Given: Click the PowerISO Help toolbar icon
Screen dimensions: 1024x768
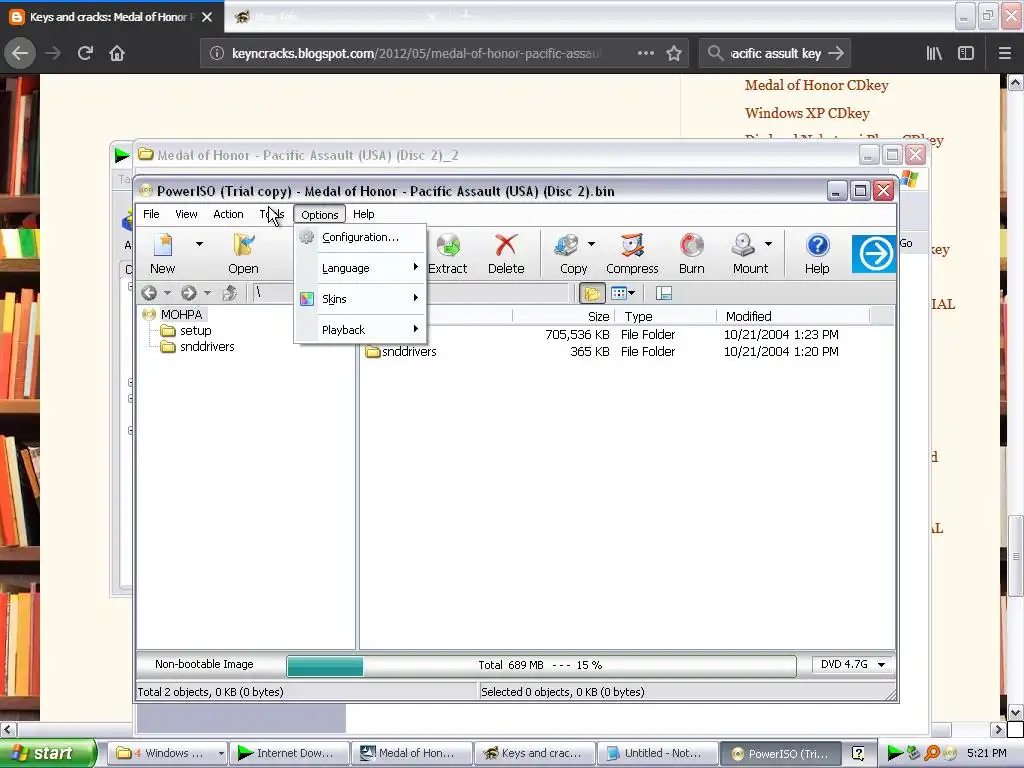Looking at the screenshot, I should [x=817, y=253].
